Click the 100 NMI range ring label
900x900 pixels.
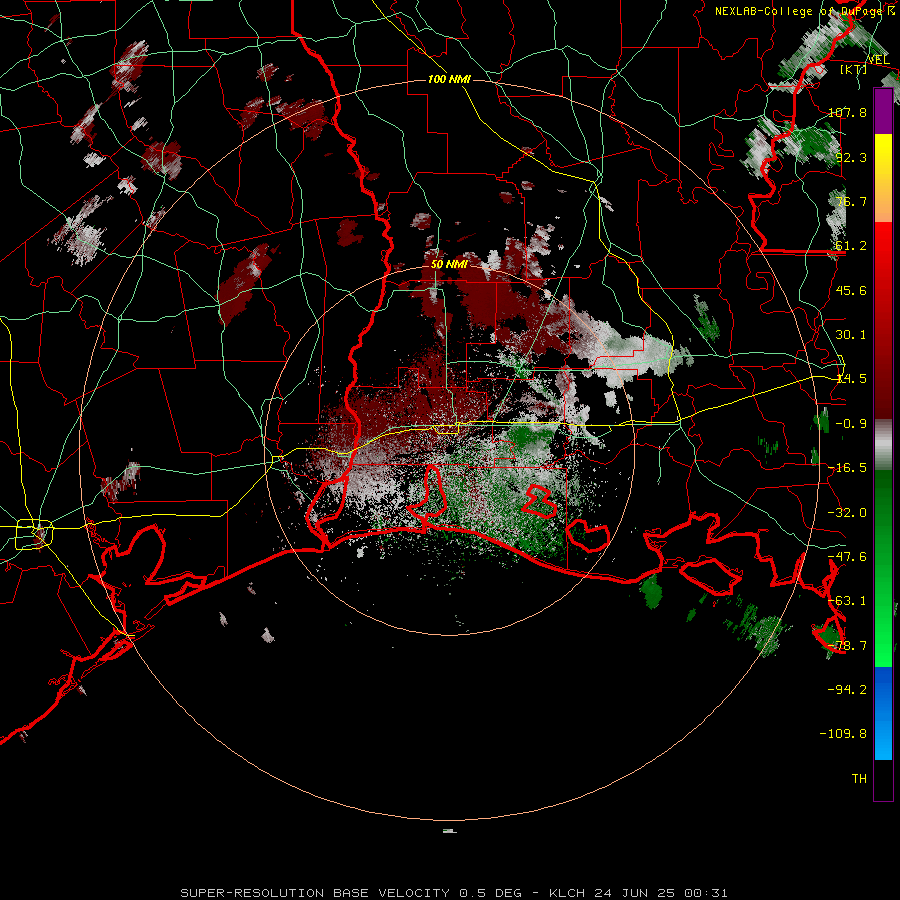click(x=449, y=79)
